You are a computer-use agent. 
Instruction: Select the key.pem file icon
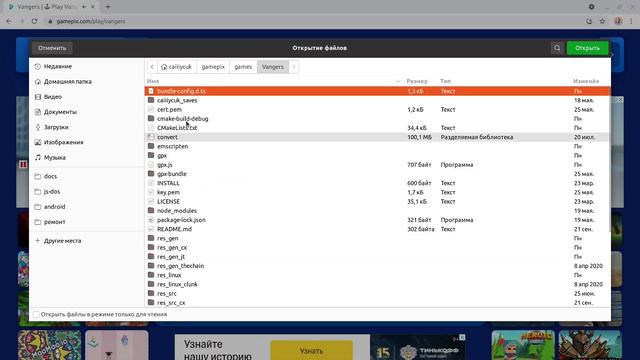[x=151, y=192]
